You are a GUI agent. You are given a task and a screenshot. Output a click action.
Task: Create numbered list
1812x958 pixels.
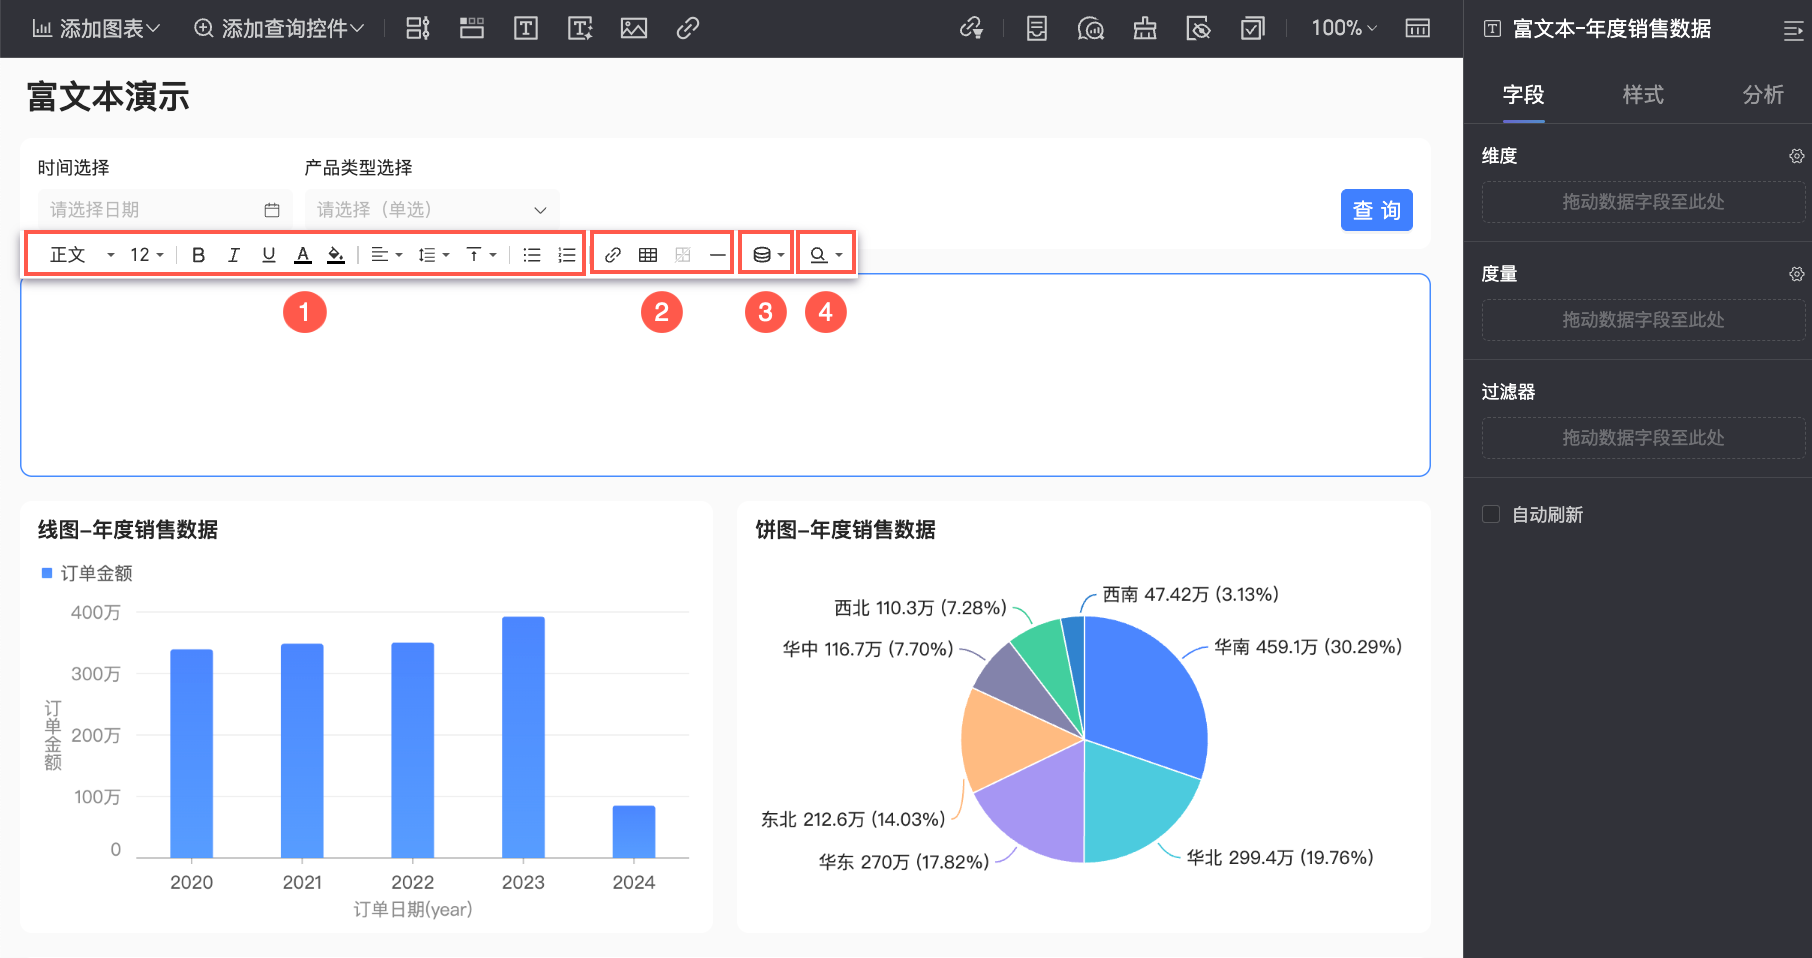pyautogui.click(x=567, y=255)
